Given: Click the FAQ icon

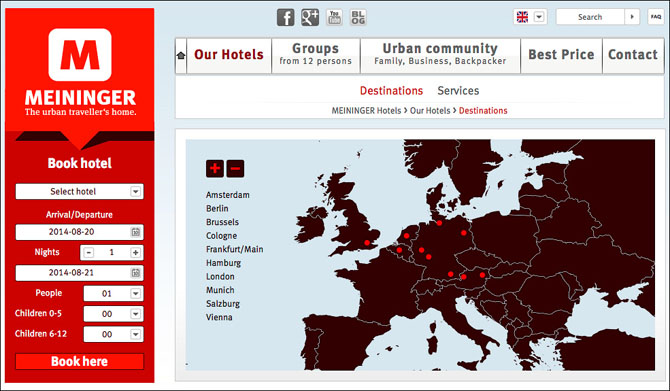Looking at the screenshot, I should pyautogui.click(x=655, y=17).
